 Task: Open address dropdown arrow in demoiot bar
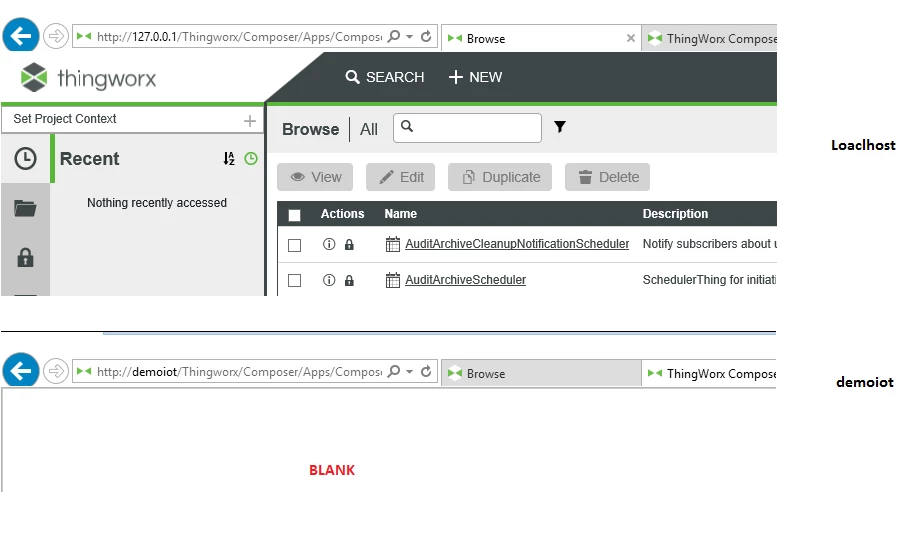409,371
